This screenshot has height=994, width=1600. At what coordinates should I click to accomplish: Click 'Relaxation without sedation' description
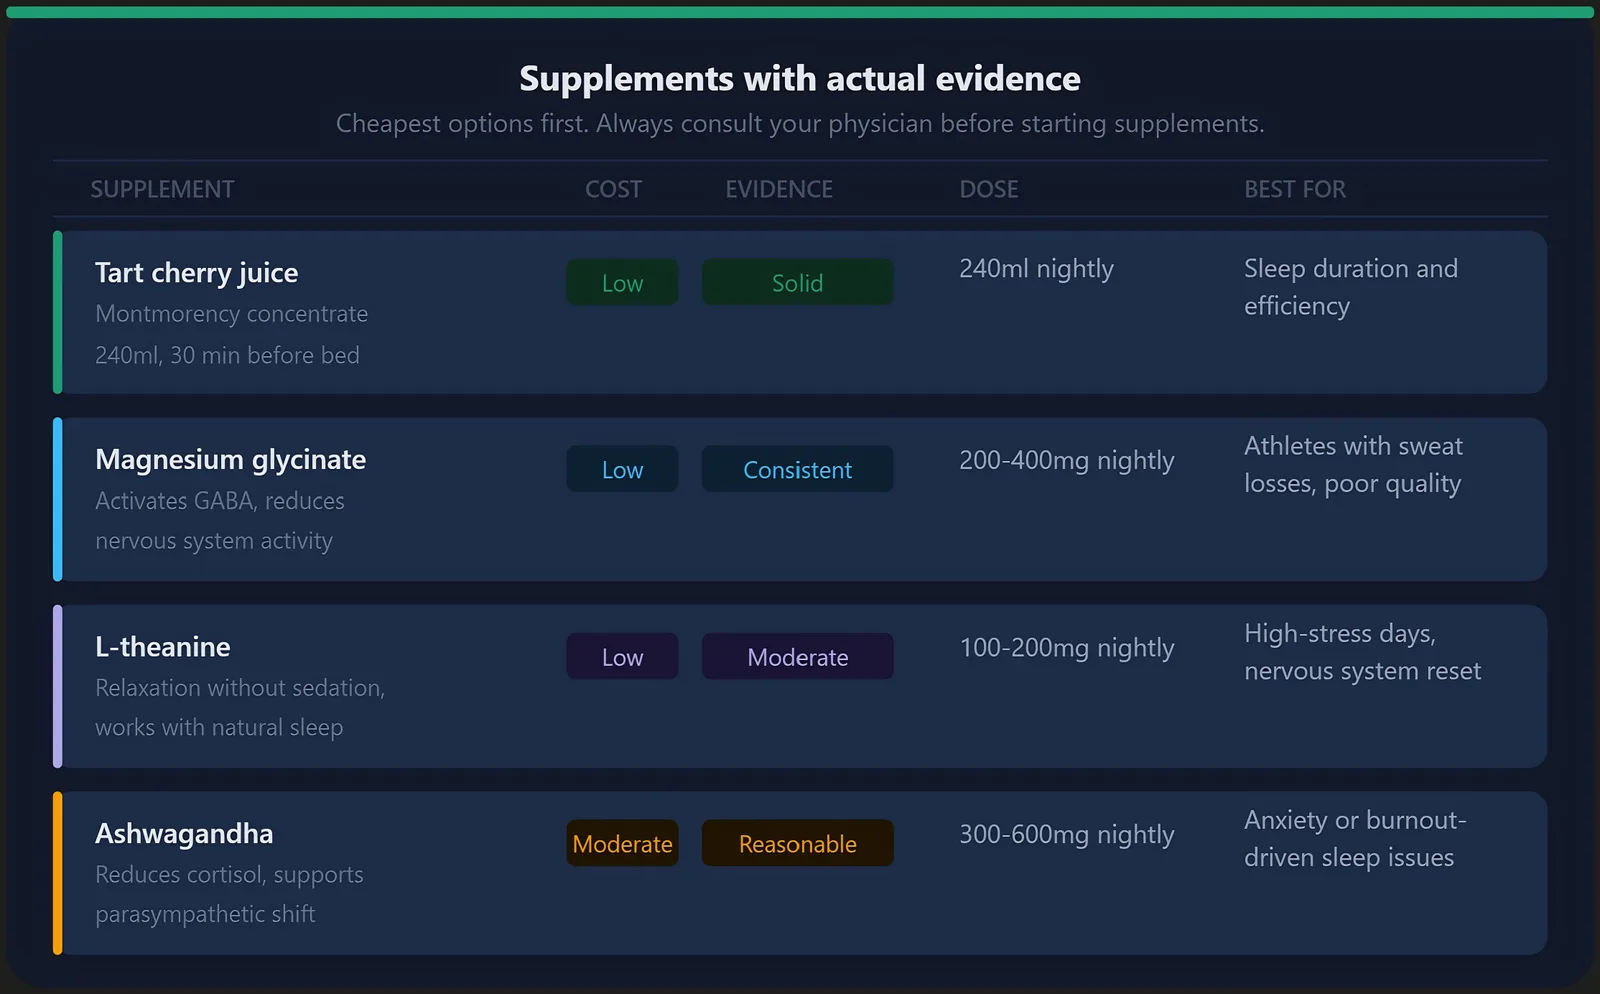tap(240, 707)
